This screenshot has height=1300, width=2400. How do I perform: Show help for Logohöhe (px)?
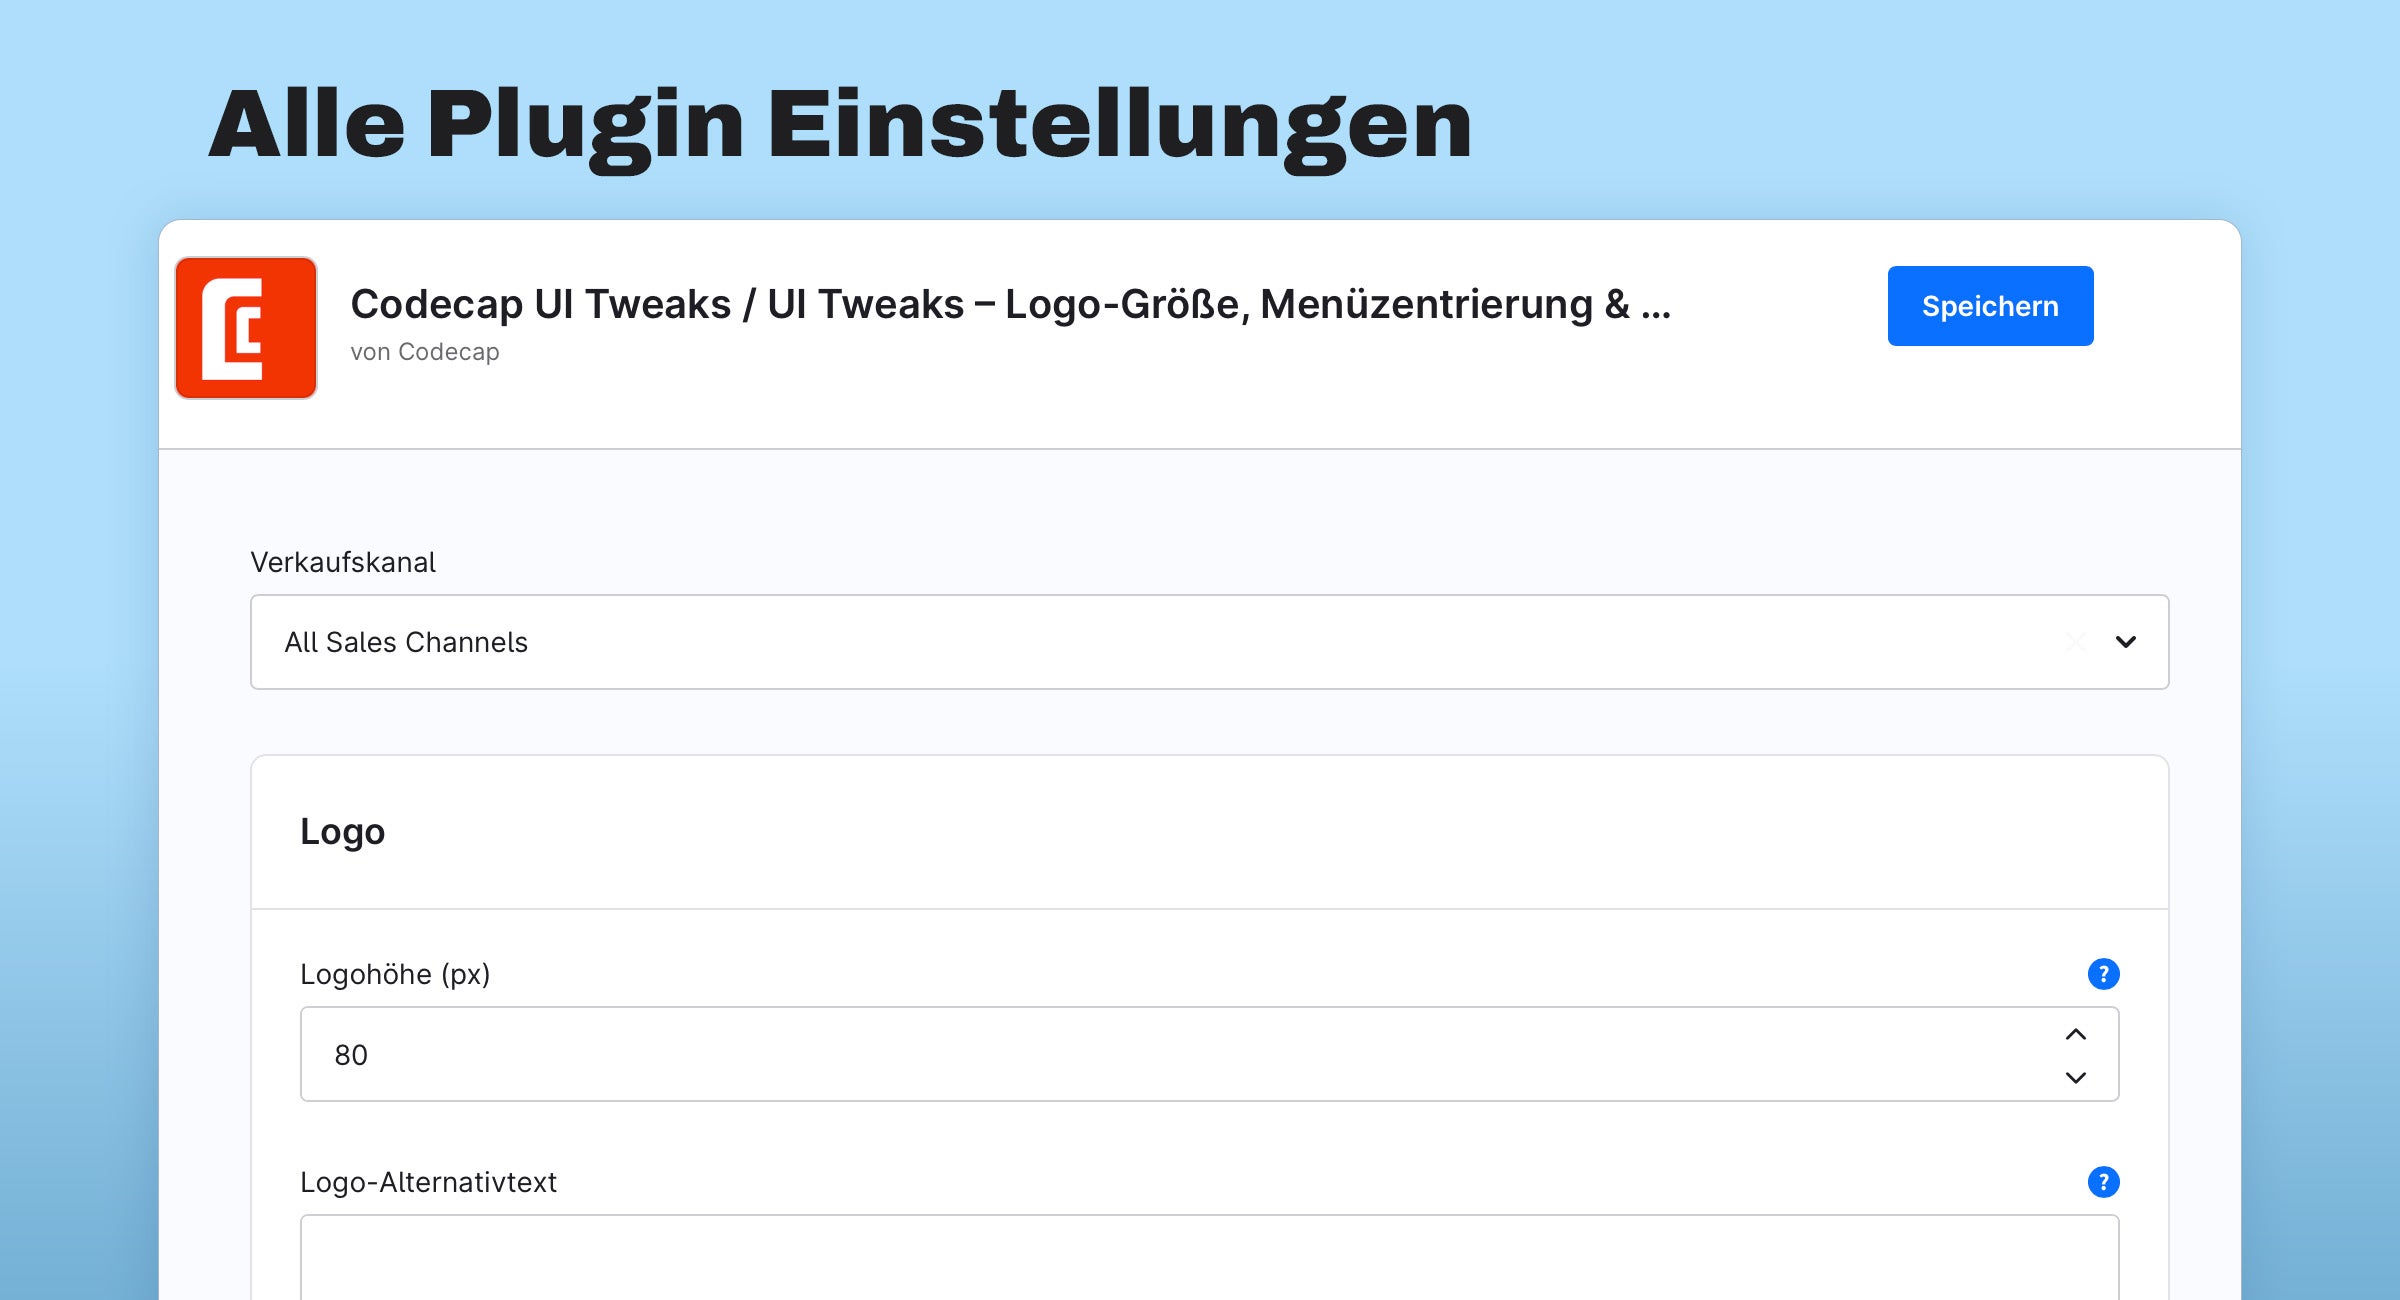click(x=2103, y=974)
